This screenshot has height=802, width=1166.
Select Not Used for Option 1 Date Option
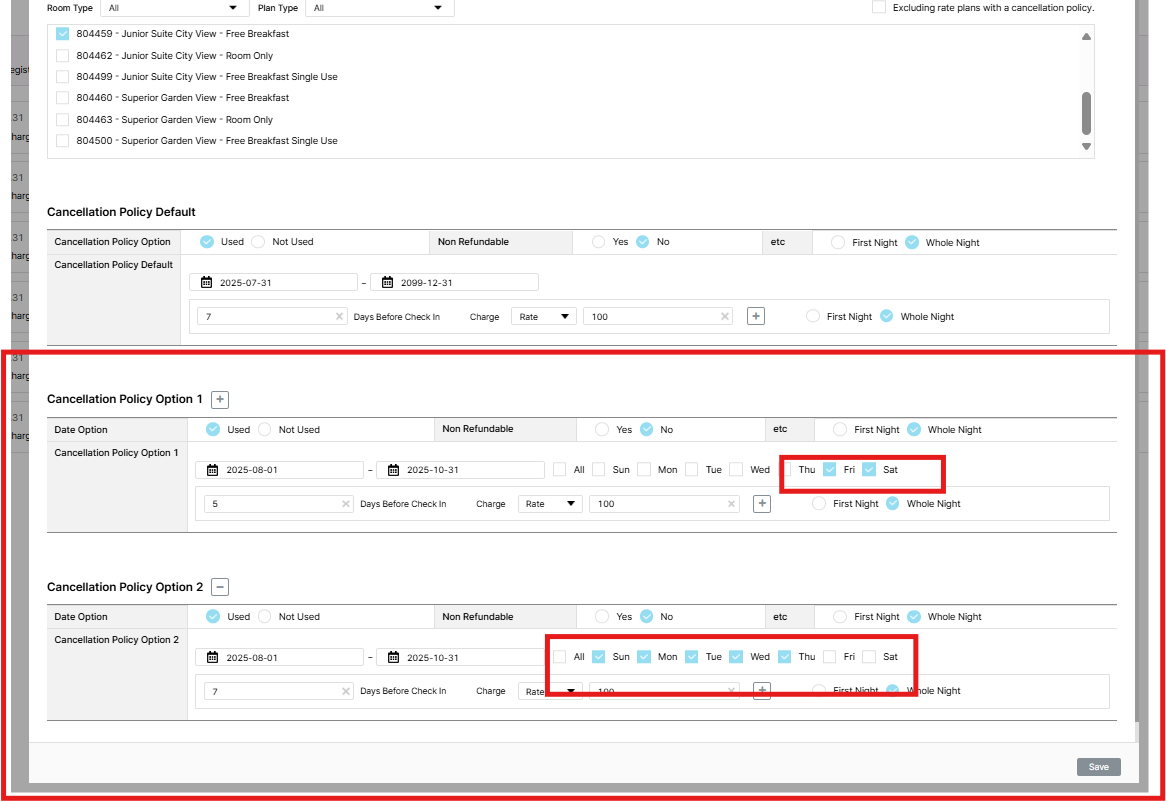click(265, 430)
